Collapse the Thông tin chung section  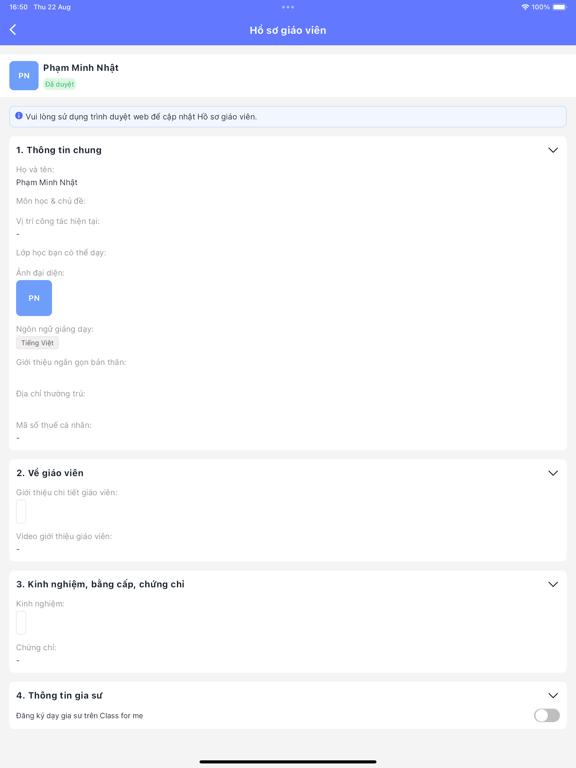(x=553, y=150)
